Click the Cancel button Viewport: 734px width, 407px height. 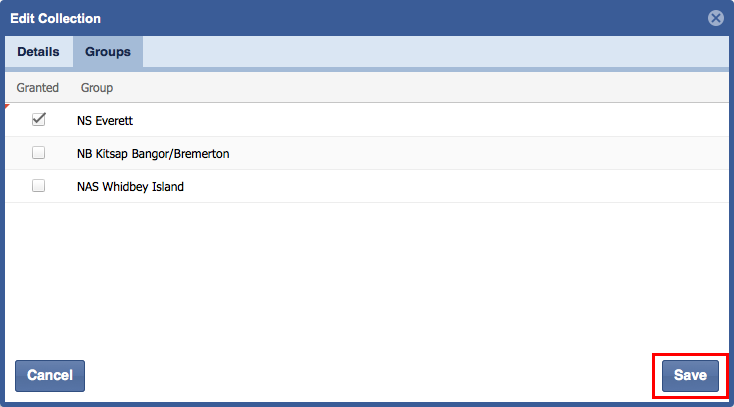tap(50, 375)
